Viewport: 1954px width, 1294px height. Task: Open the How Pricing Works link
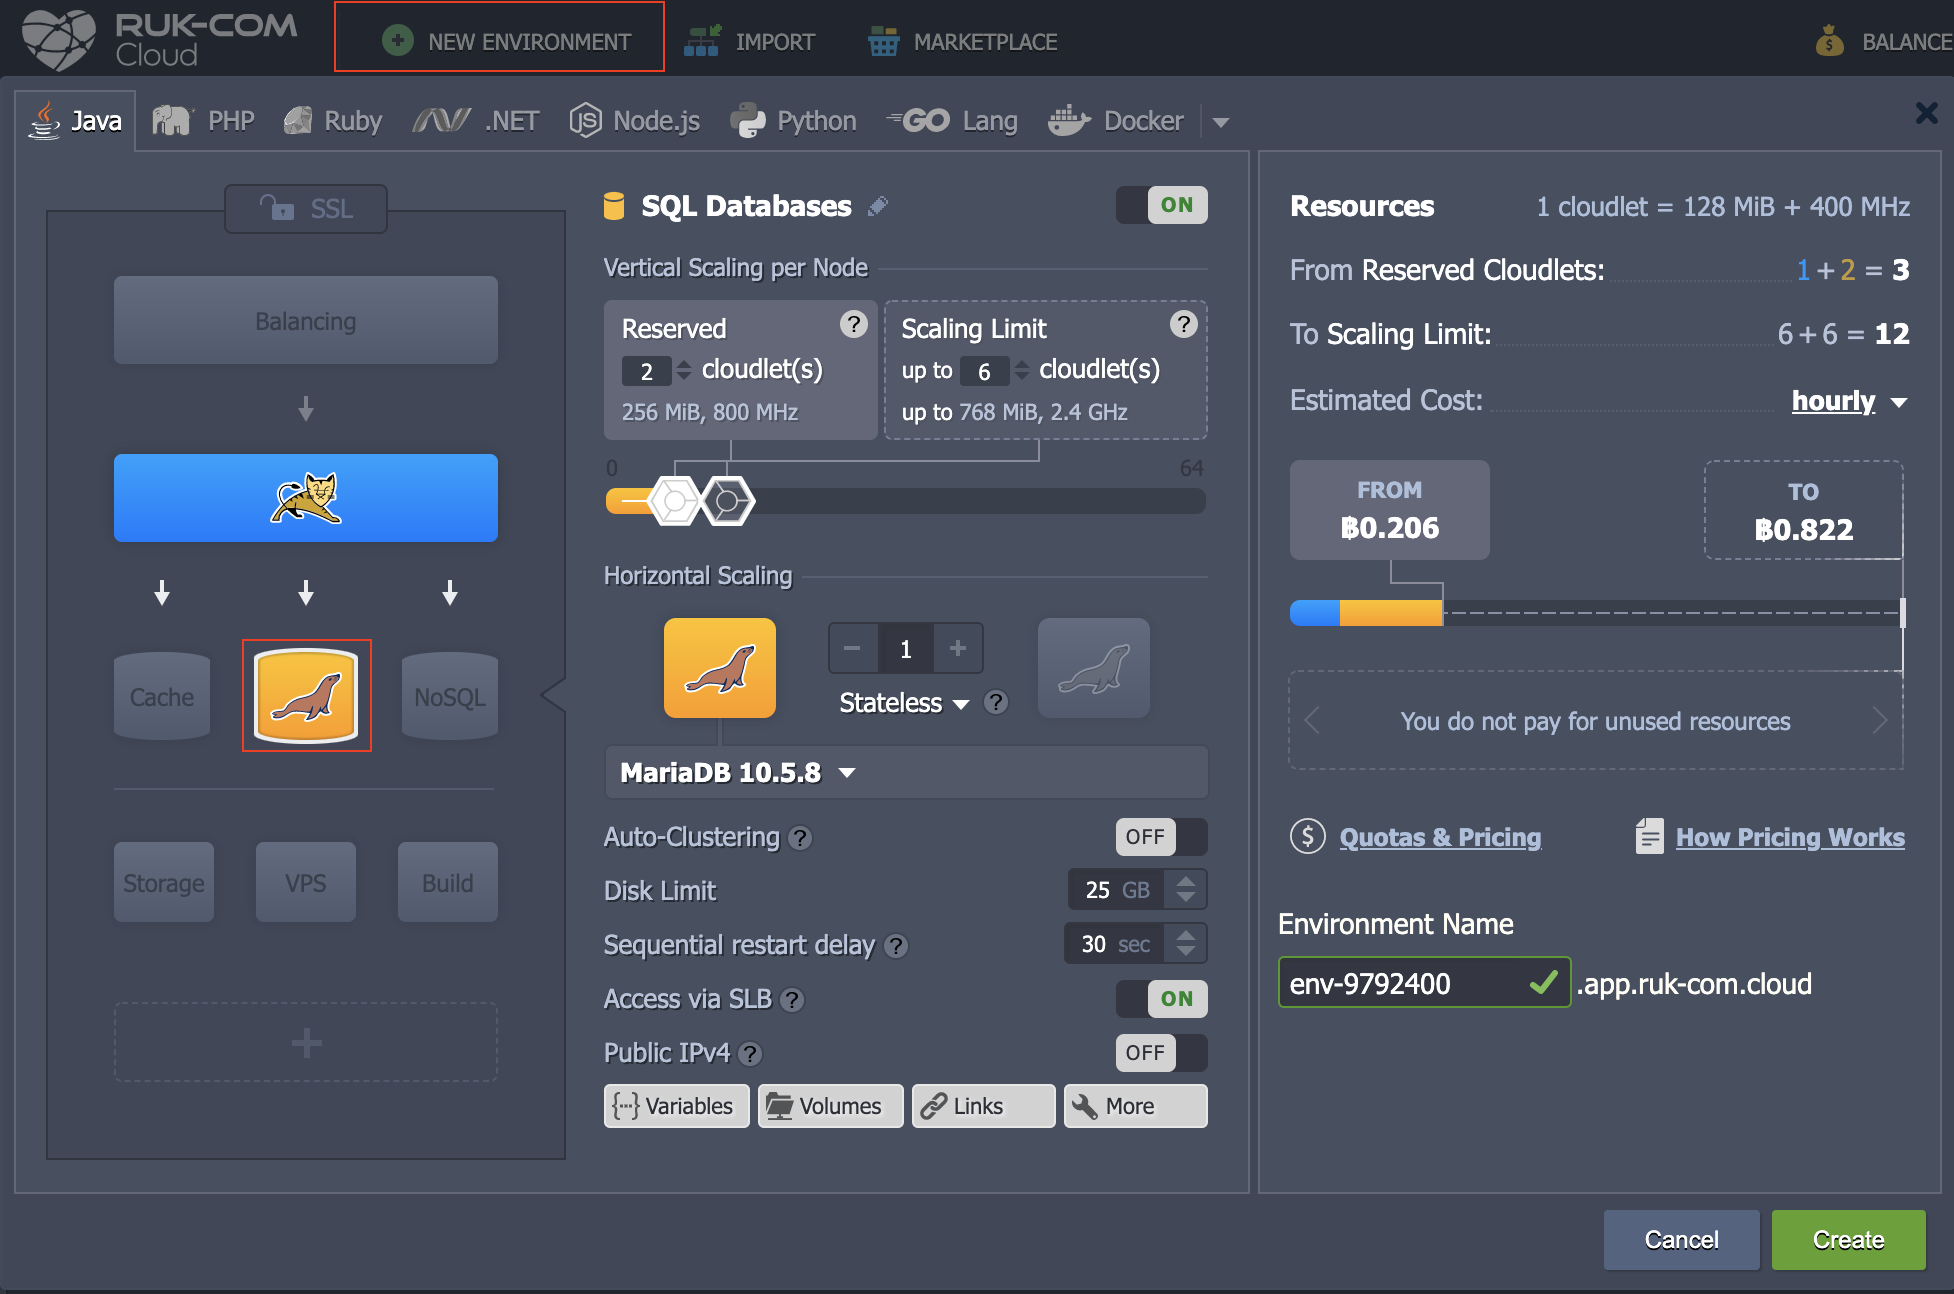(1790, 837)
